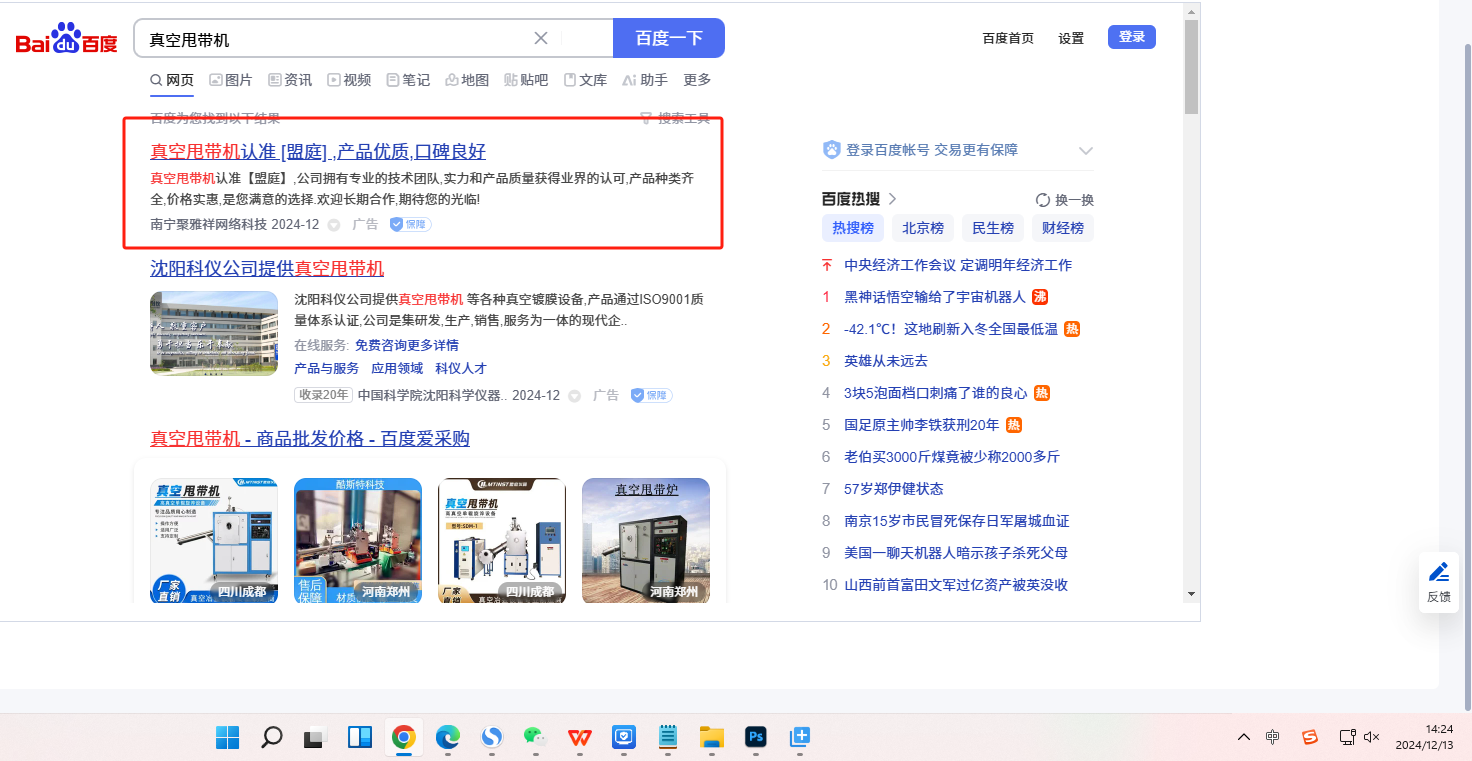Image resolution: width=1472 pixels, height=761 pixels.
Task: Click the muted volume tray icon
Action: [x=1372, y=737]
